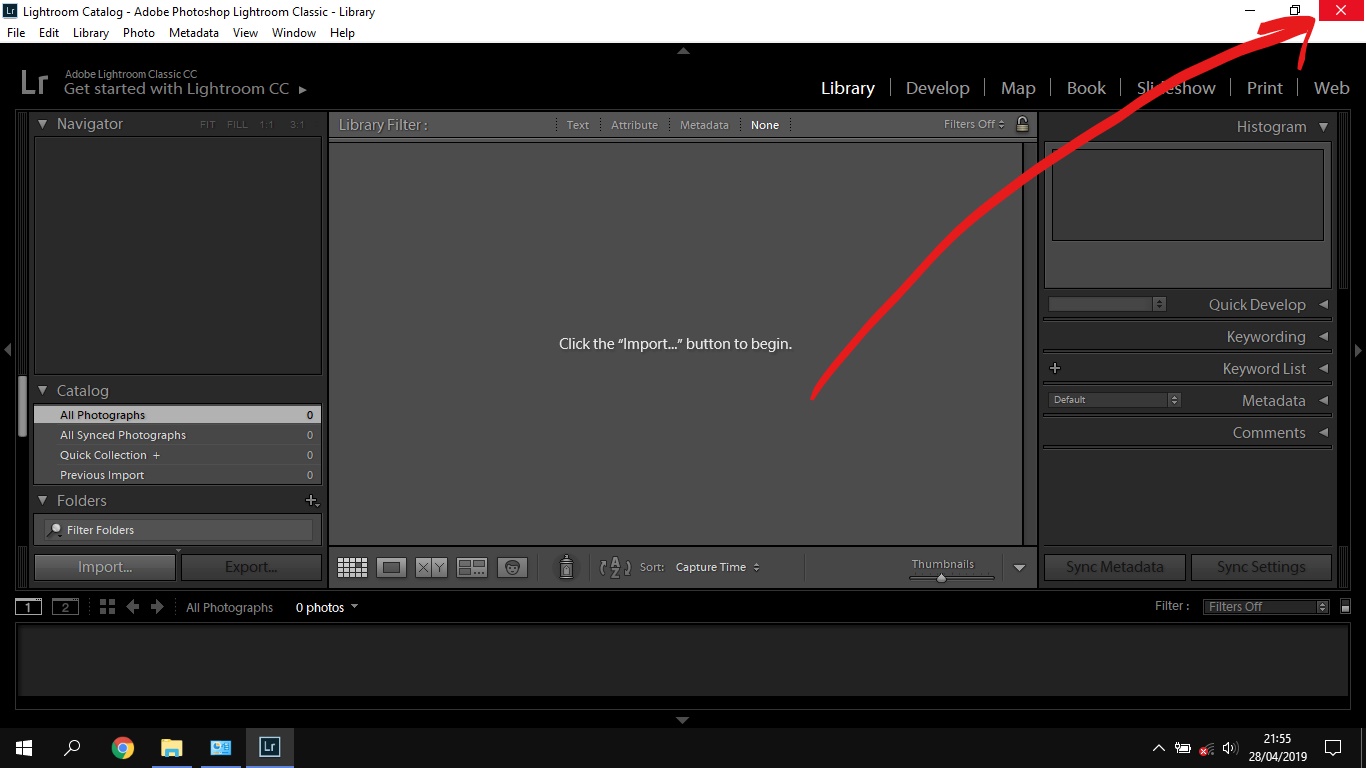Viewport: 1366px width, 768px height.
Task: Open File Explorer from the taskbar
Action: (172, 747)
